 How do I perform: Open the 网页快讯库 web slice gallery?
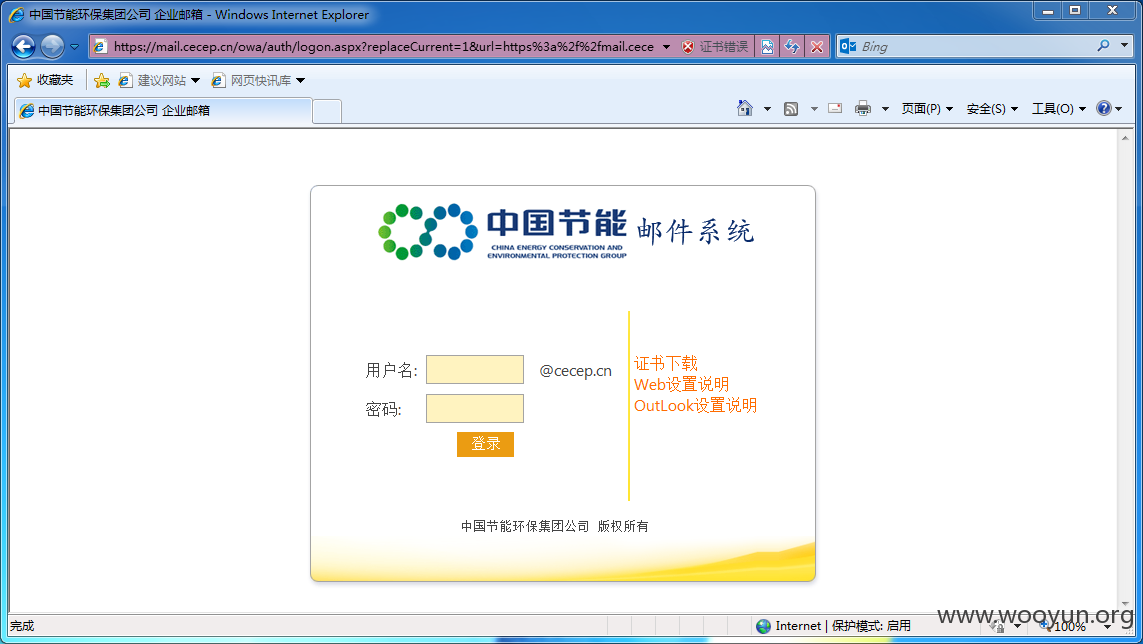pyautogui.click(x=258, y=80)
